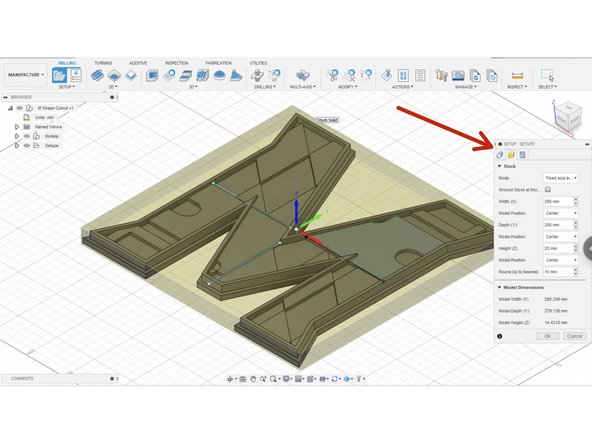Click the Generate toolpath icon in Modify group

point(333,76)
